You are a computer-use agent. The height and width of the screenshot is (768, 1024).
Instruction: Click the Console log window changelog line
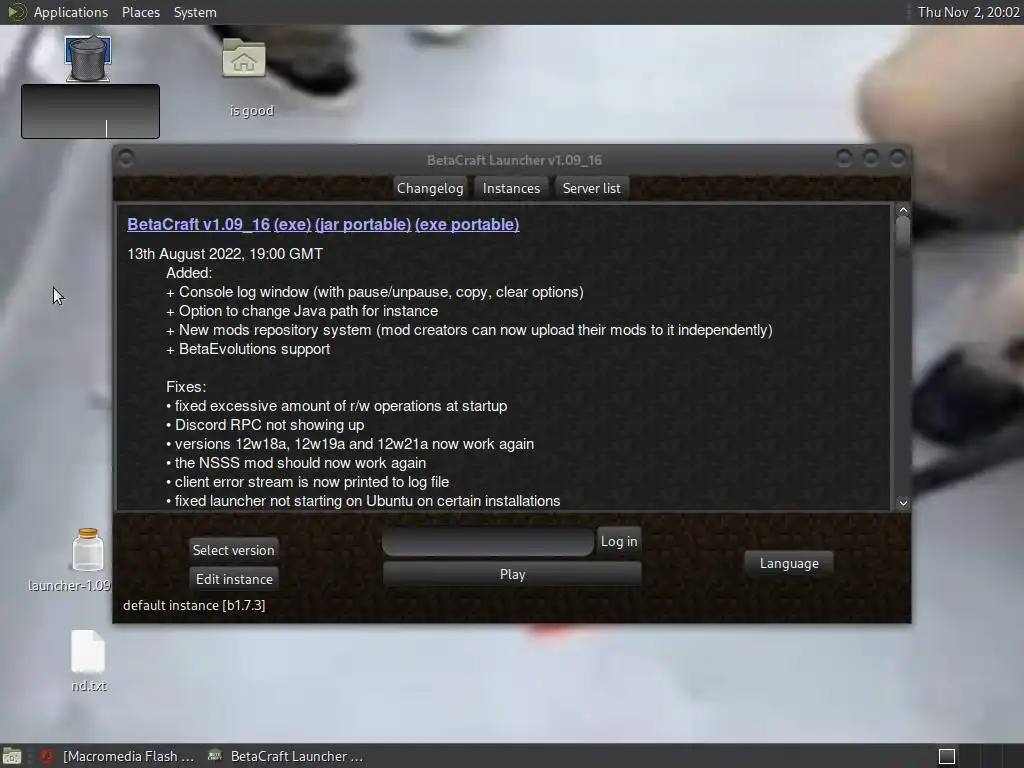[375, 293]
